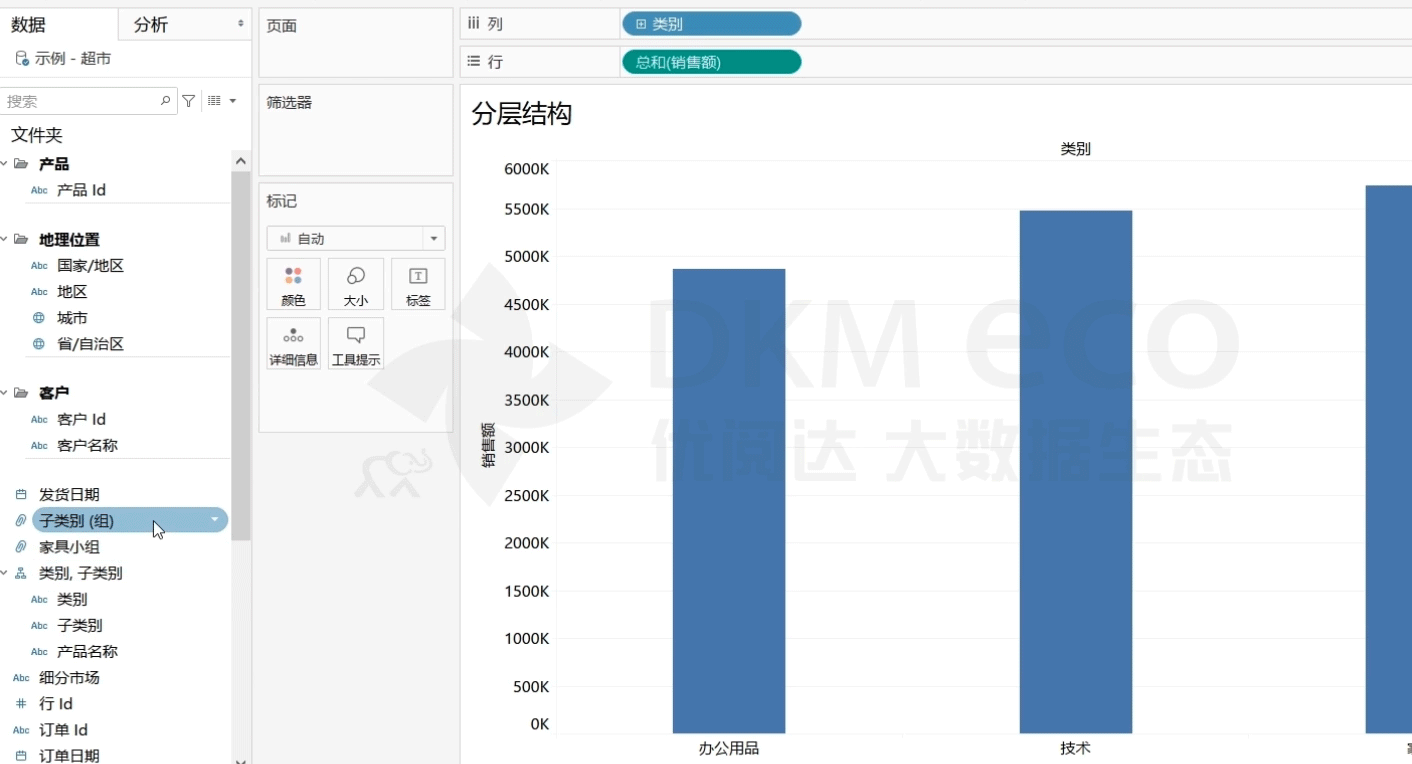1412x764 pixels.
Task: Collapse the 产品 folder
Action: 4,164
